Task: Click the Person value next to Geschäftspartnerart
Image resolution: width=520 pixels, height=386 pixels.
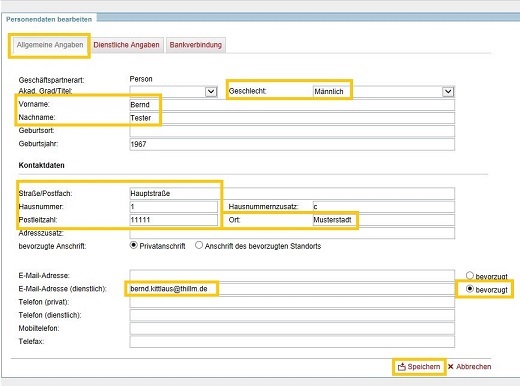Action: click(141, 79)
